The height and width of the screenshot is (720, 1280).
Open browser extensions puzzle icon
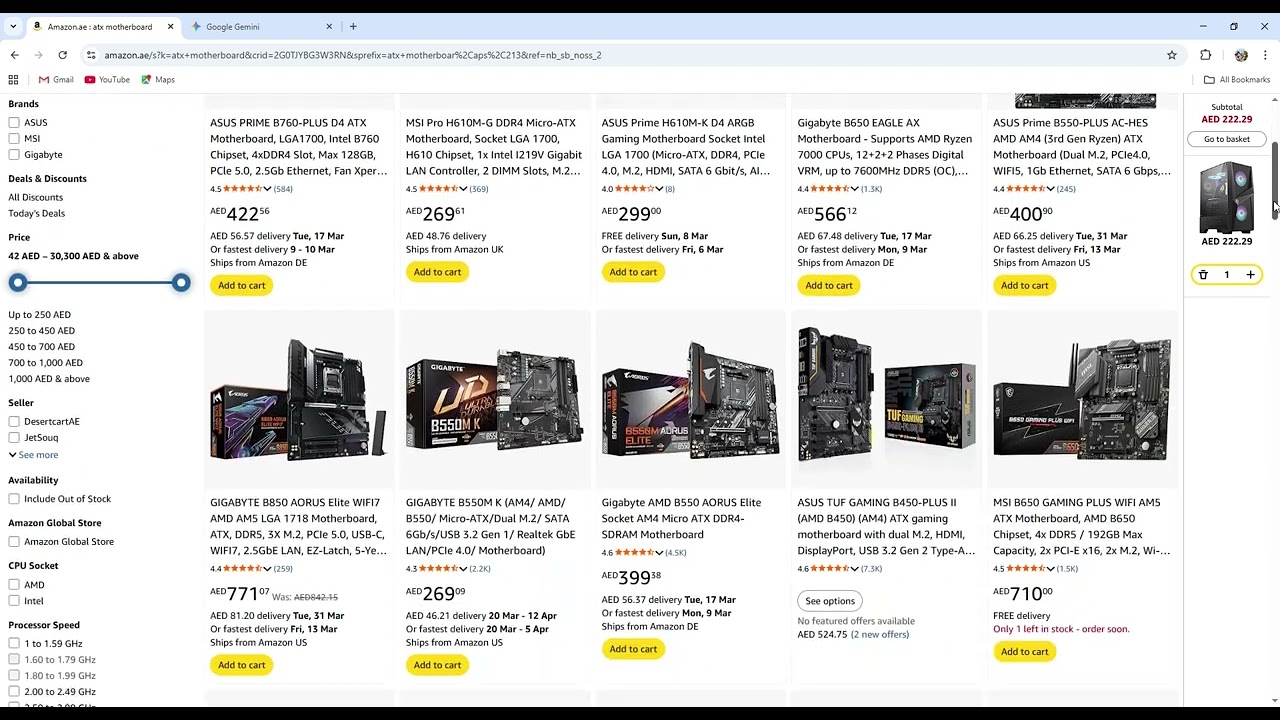pyautogui.click(x=1205, y=55)
